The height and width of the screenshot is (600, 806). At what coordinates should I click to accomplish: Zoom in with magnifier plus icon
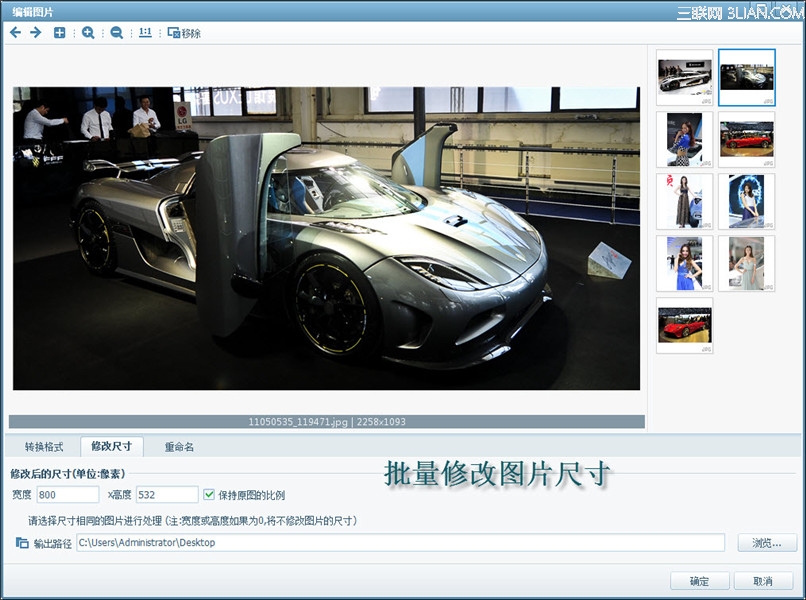pos(88,33)
